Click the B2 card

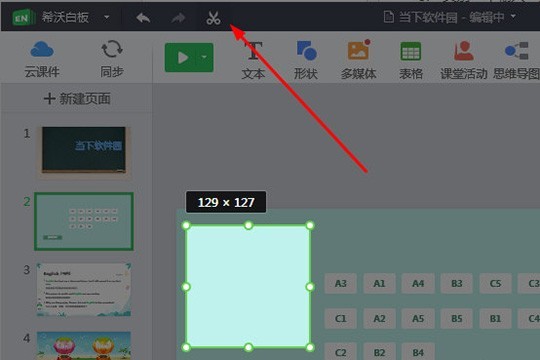(x=379, y=352)
